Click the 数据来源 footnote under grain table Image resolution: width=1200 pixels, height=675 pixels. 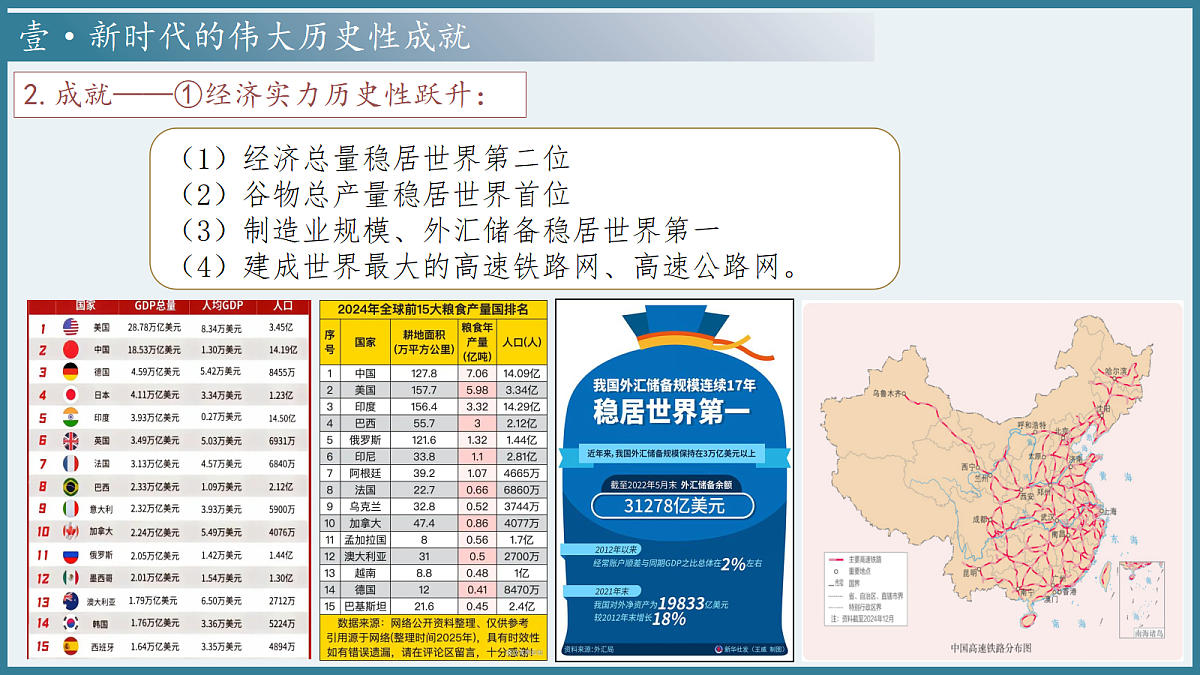click(x=433, y=636)
